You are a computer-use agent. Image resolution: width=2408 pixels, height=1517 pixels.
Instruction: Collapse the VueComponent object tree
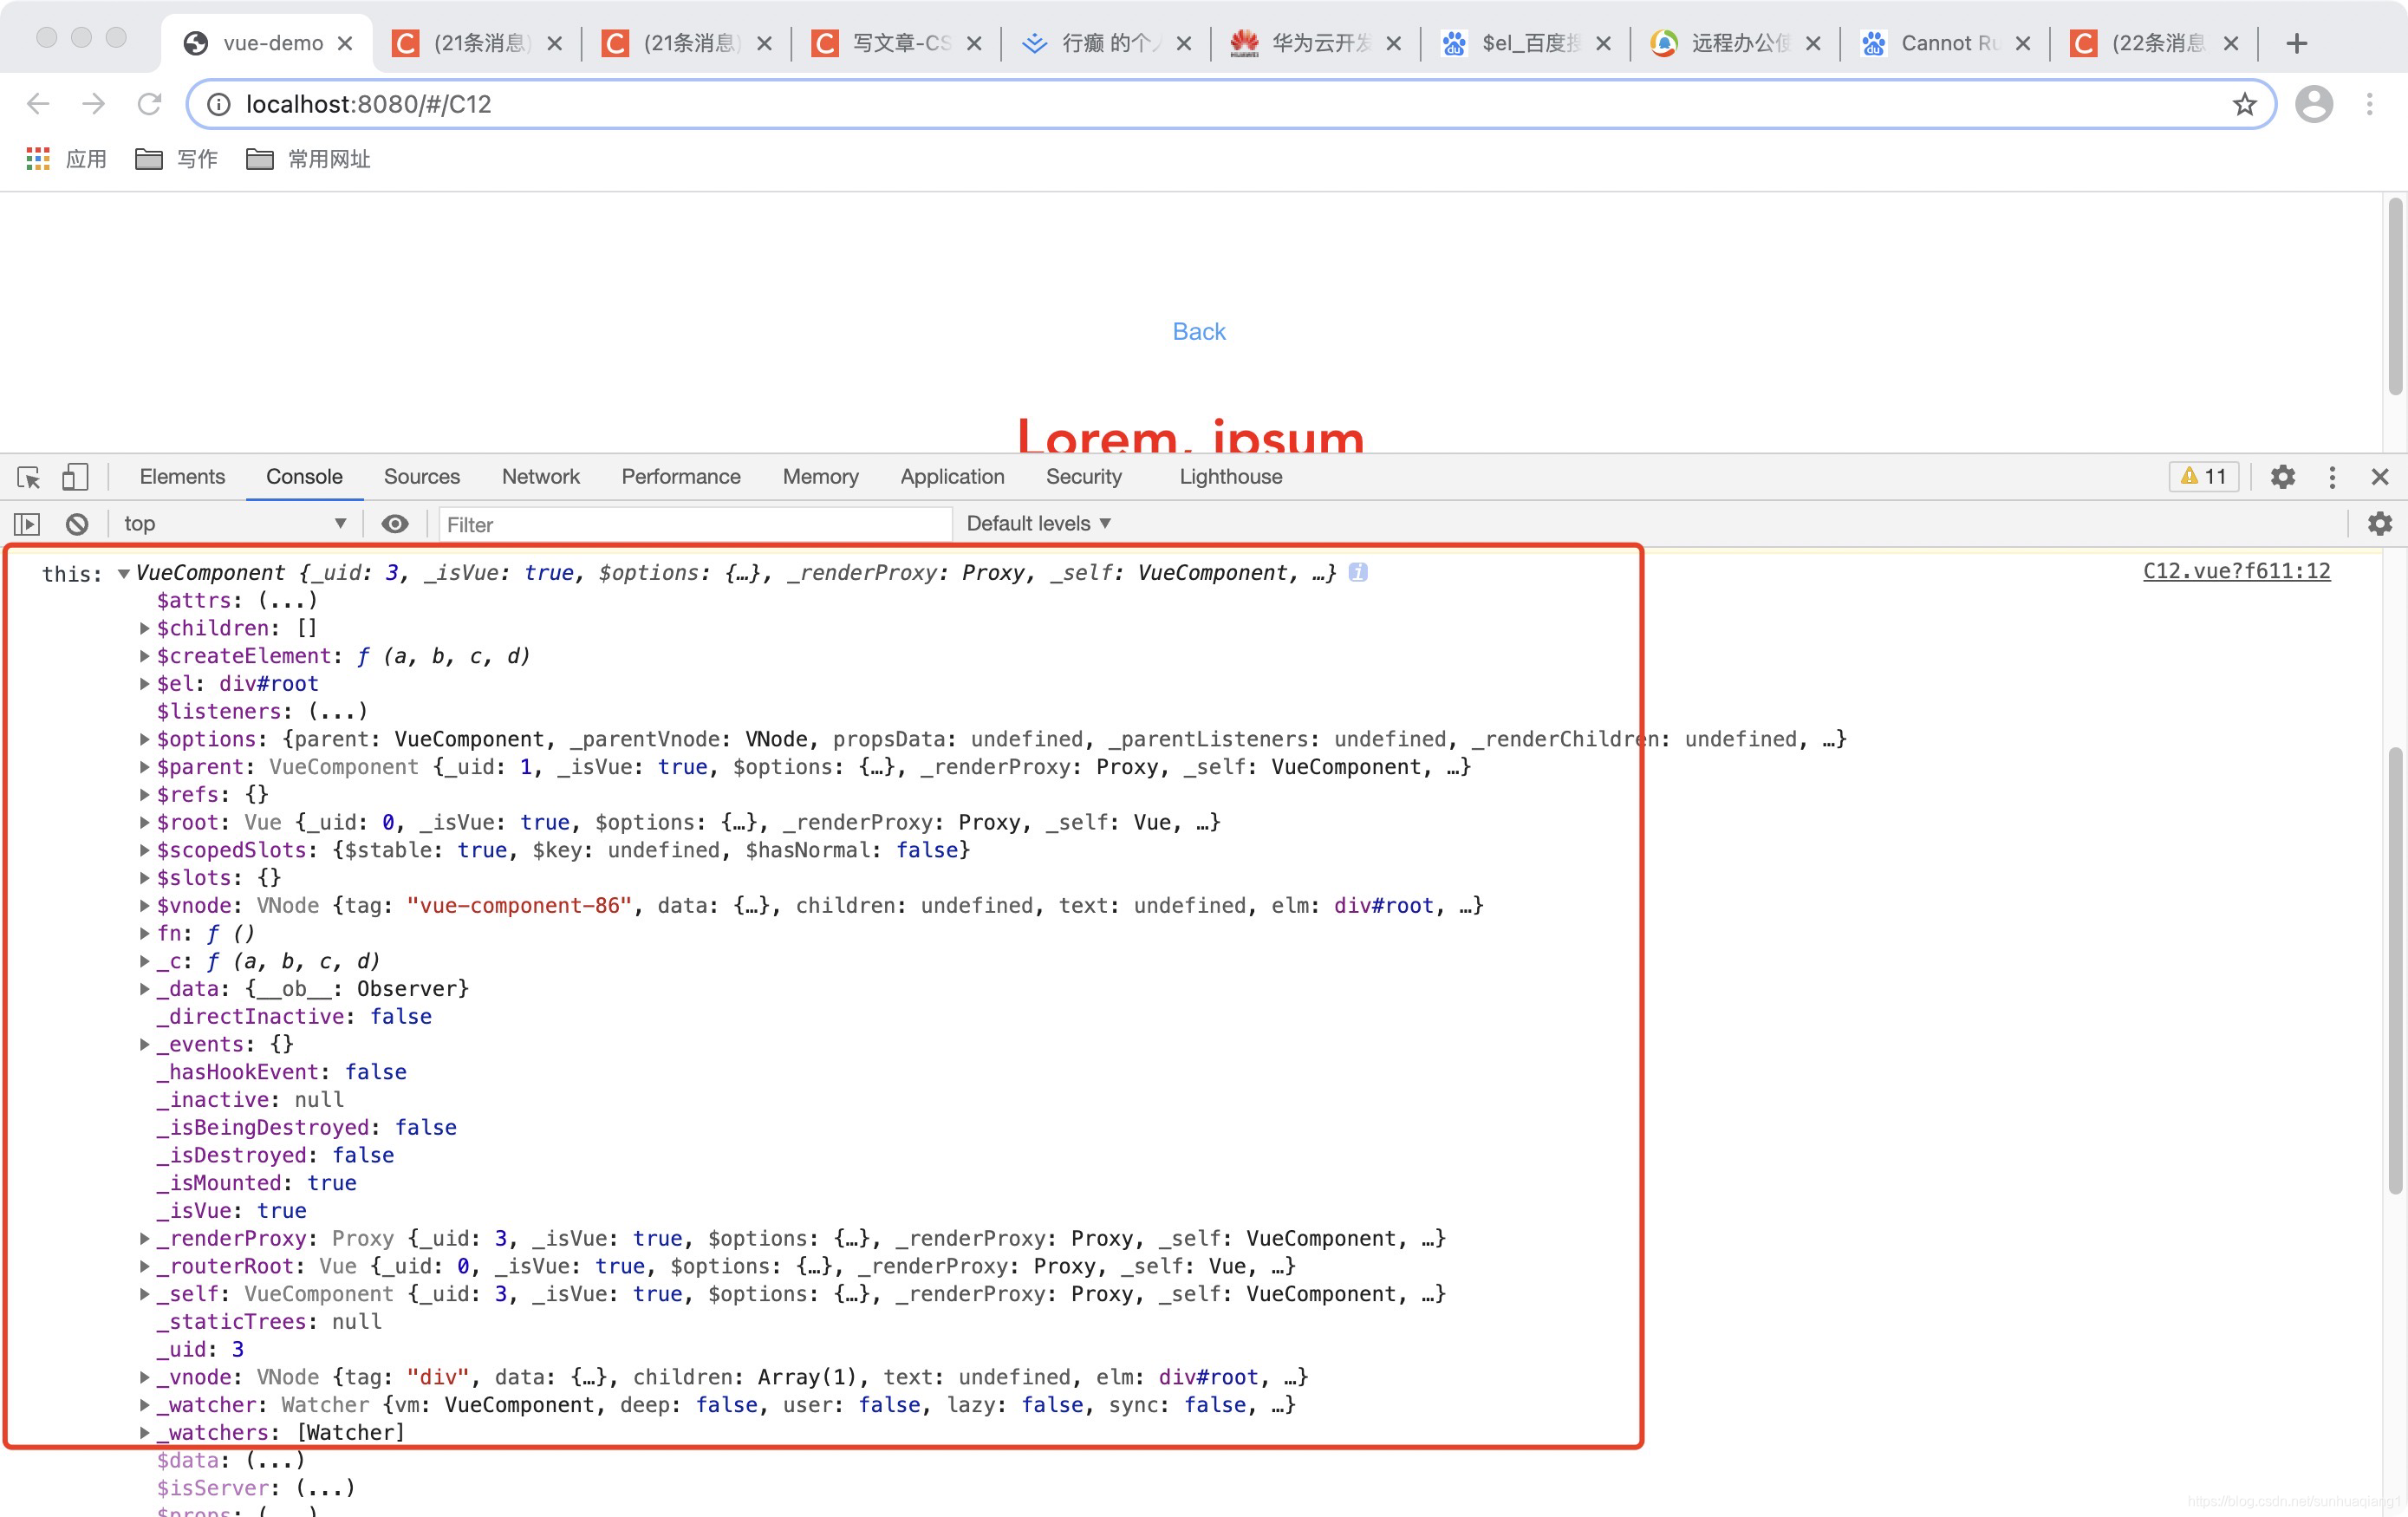(x=124, y=573)
